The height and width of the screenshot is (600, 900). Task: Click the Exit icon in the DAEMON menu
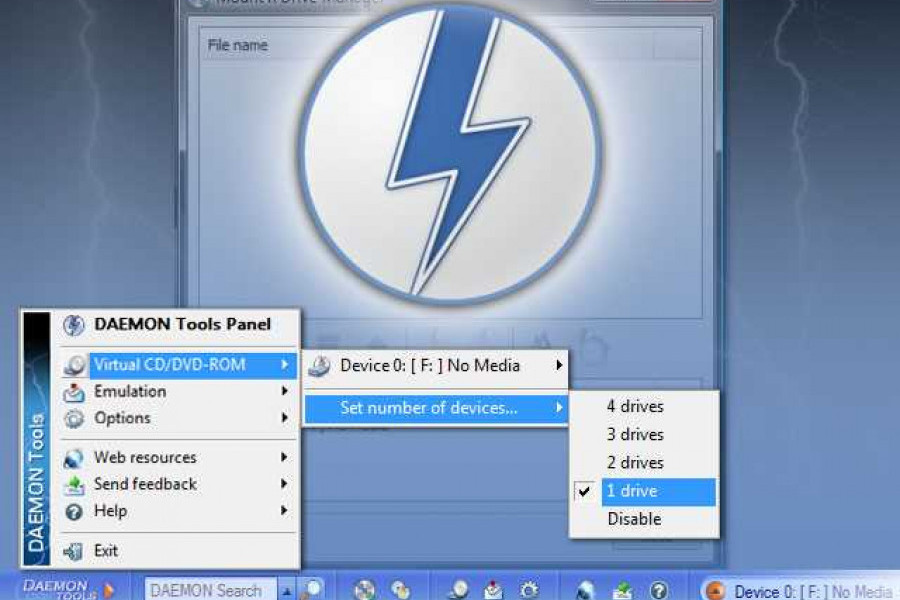click(70, 551)
